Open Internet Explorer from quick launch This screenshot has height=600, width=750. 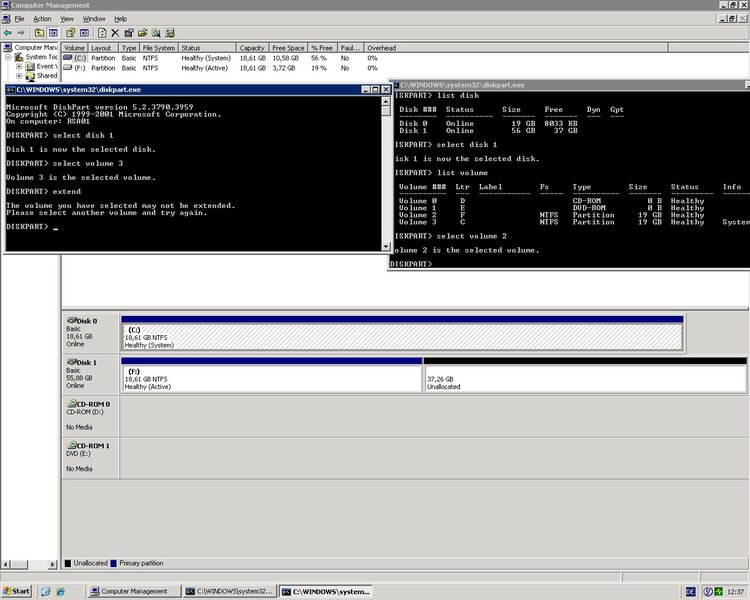[60, 591]
